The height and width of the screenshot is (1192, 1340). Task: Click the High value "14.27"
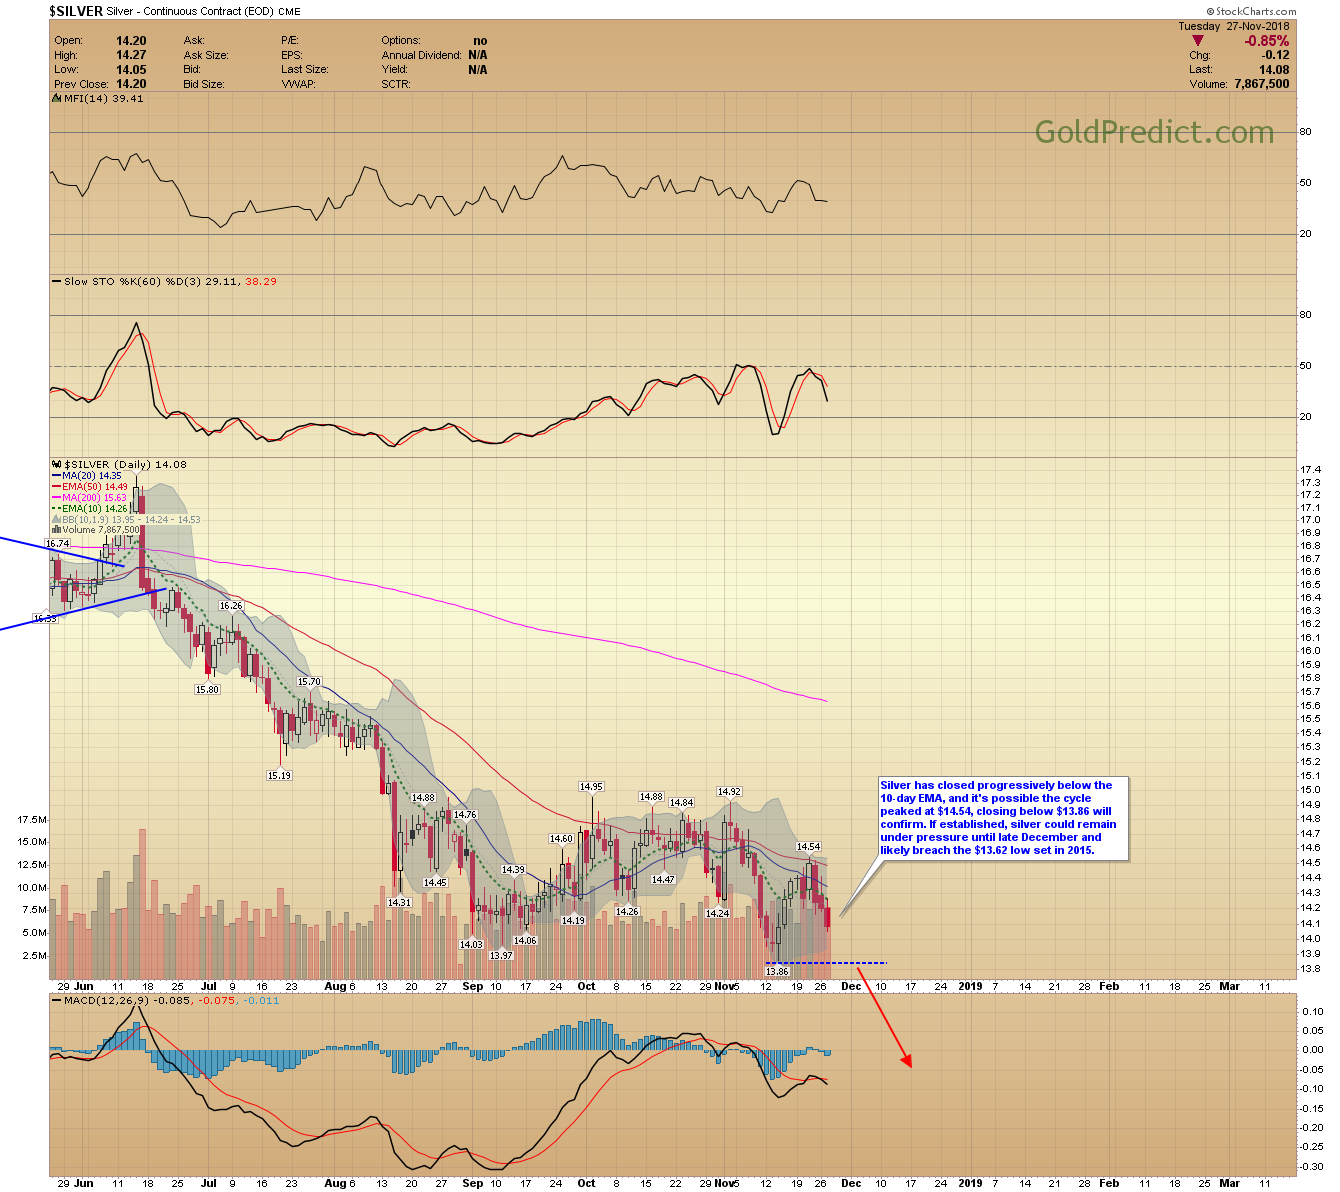coord(131,55)
